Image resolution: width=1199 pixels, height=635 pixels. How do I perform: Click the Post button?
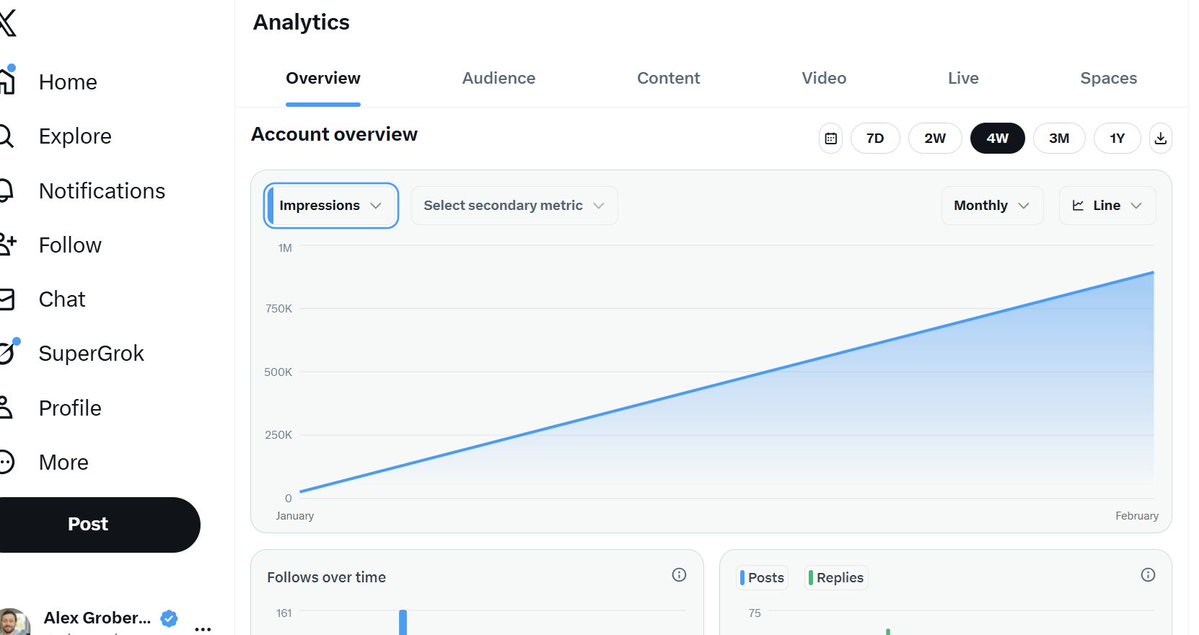98,524
